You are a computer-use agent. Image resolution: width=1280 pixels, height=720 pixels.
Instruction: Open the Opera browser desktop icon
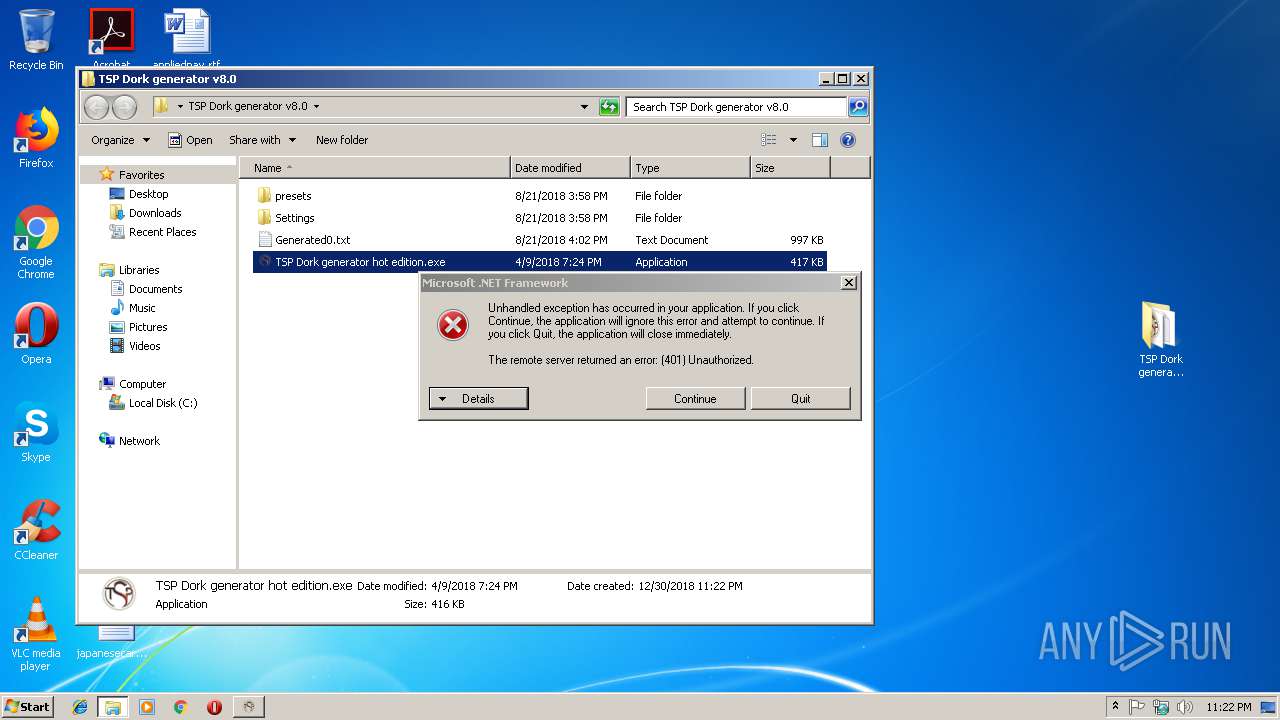[36, 334]
